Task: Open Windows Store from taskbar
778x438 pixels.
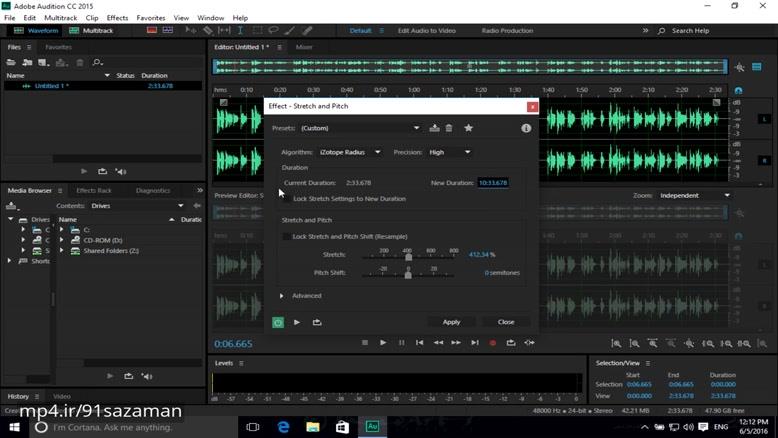Action: coord(342,427)
